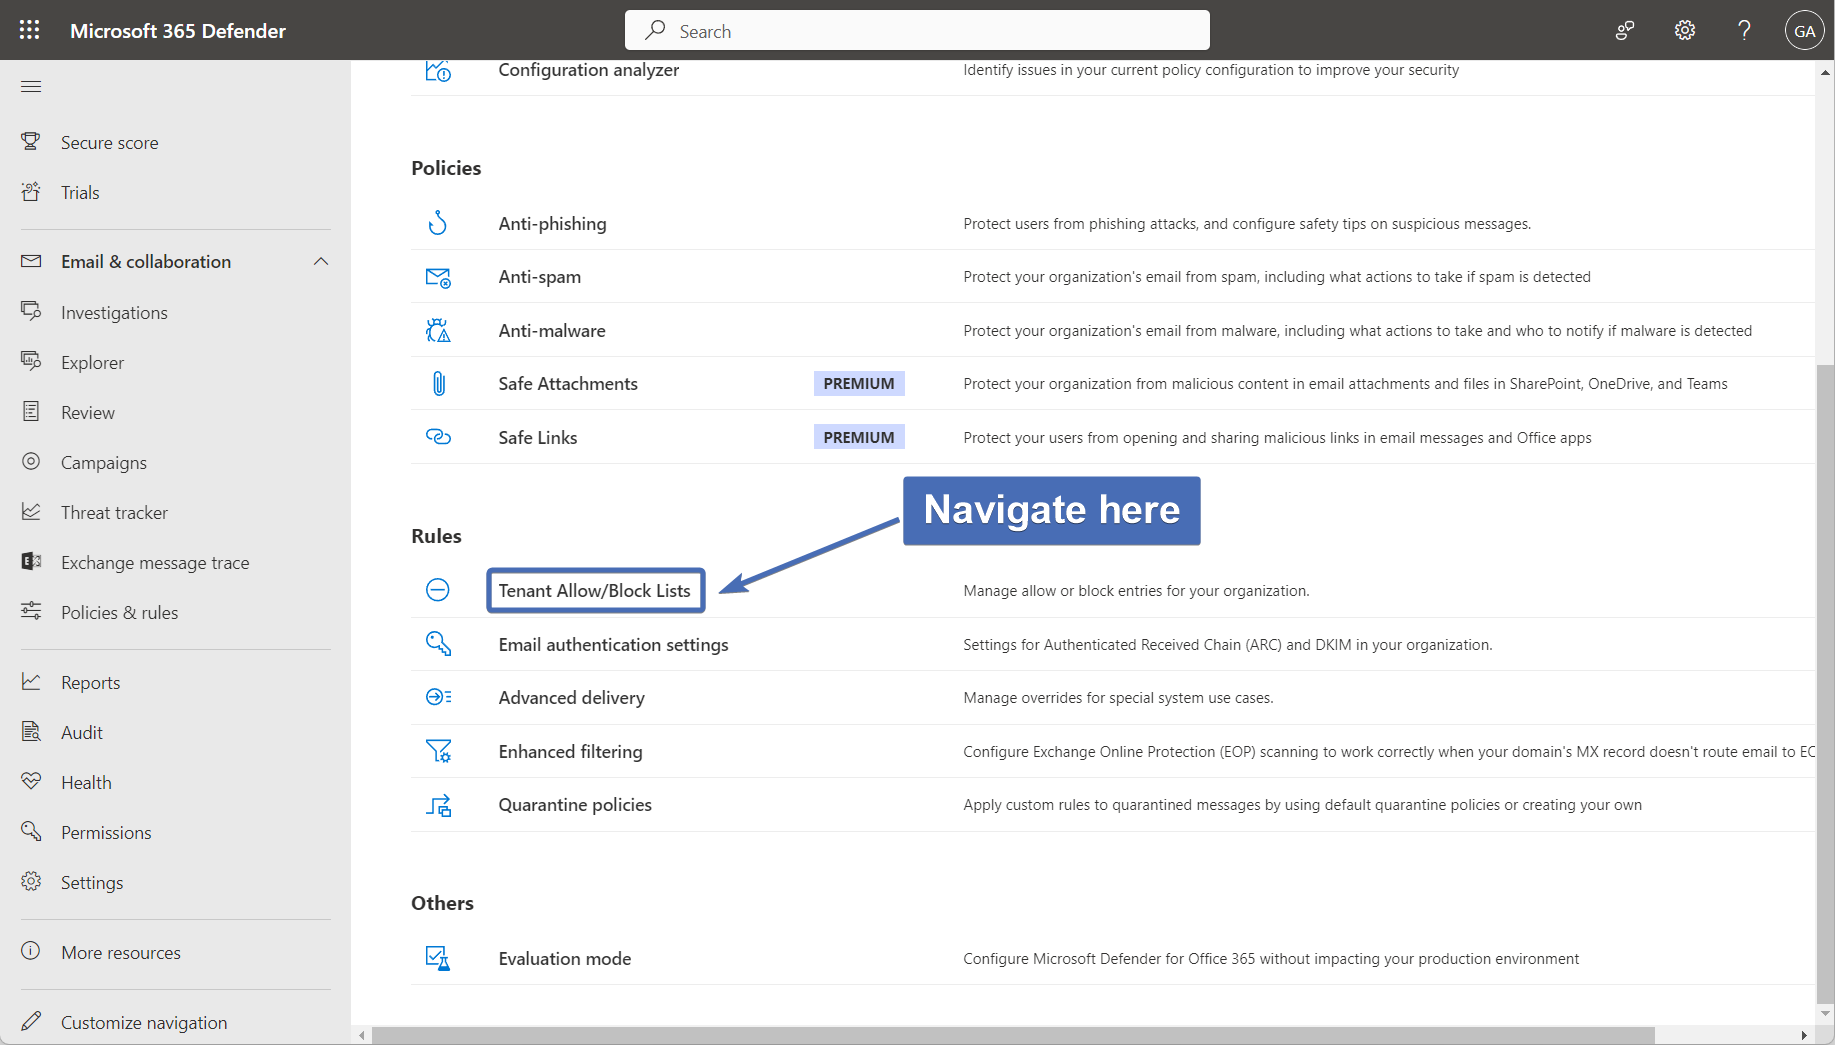The height and width of the screenshot is (1045, 1835).
Task: Open the help question mark icon
Action: pos(1744,31)
